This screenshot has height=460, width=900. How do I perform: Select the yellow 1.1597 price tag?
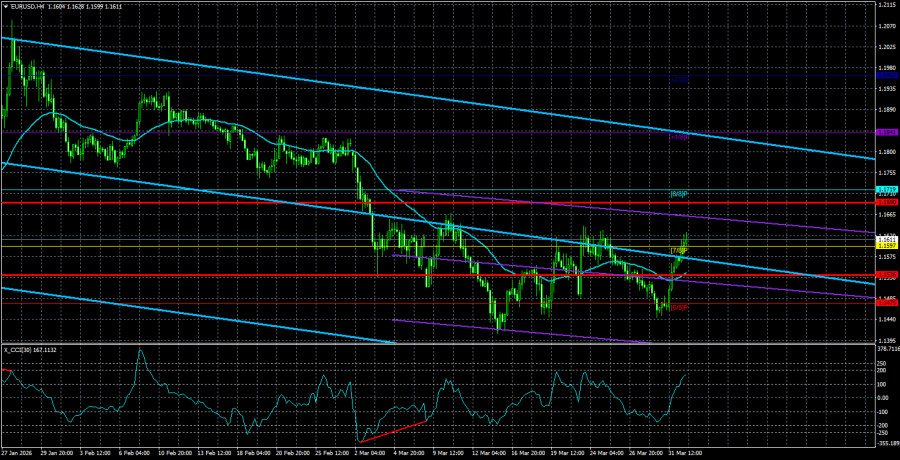tap(885, 246)
